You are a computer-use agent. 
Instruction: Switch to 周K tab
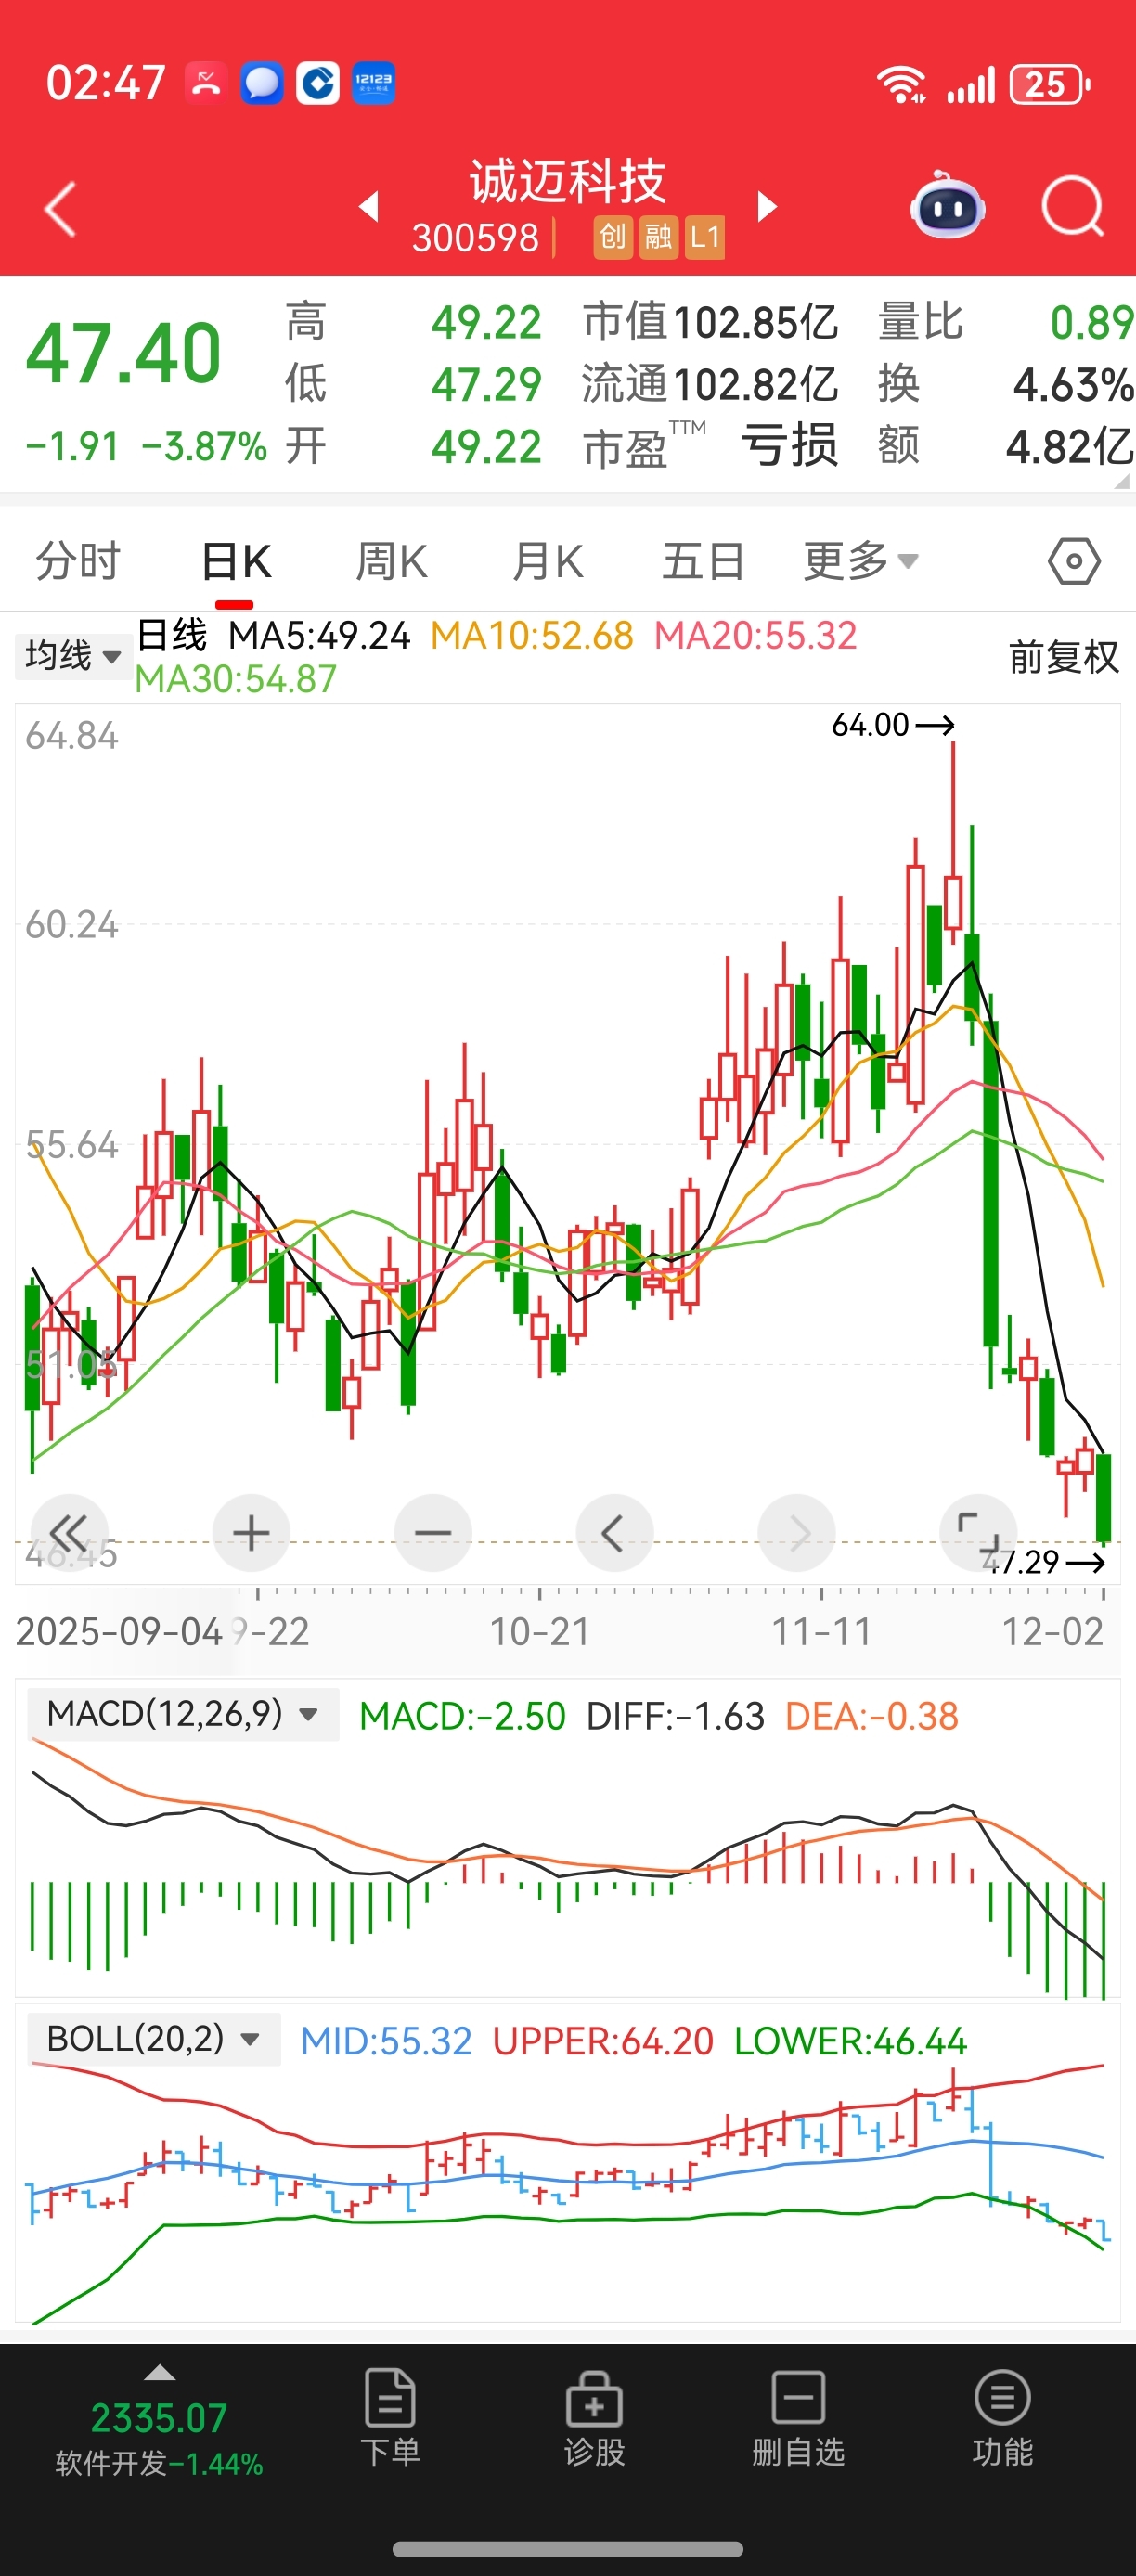(391, 561)
